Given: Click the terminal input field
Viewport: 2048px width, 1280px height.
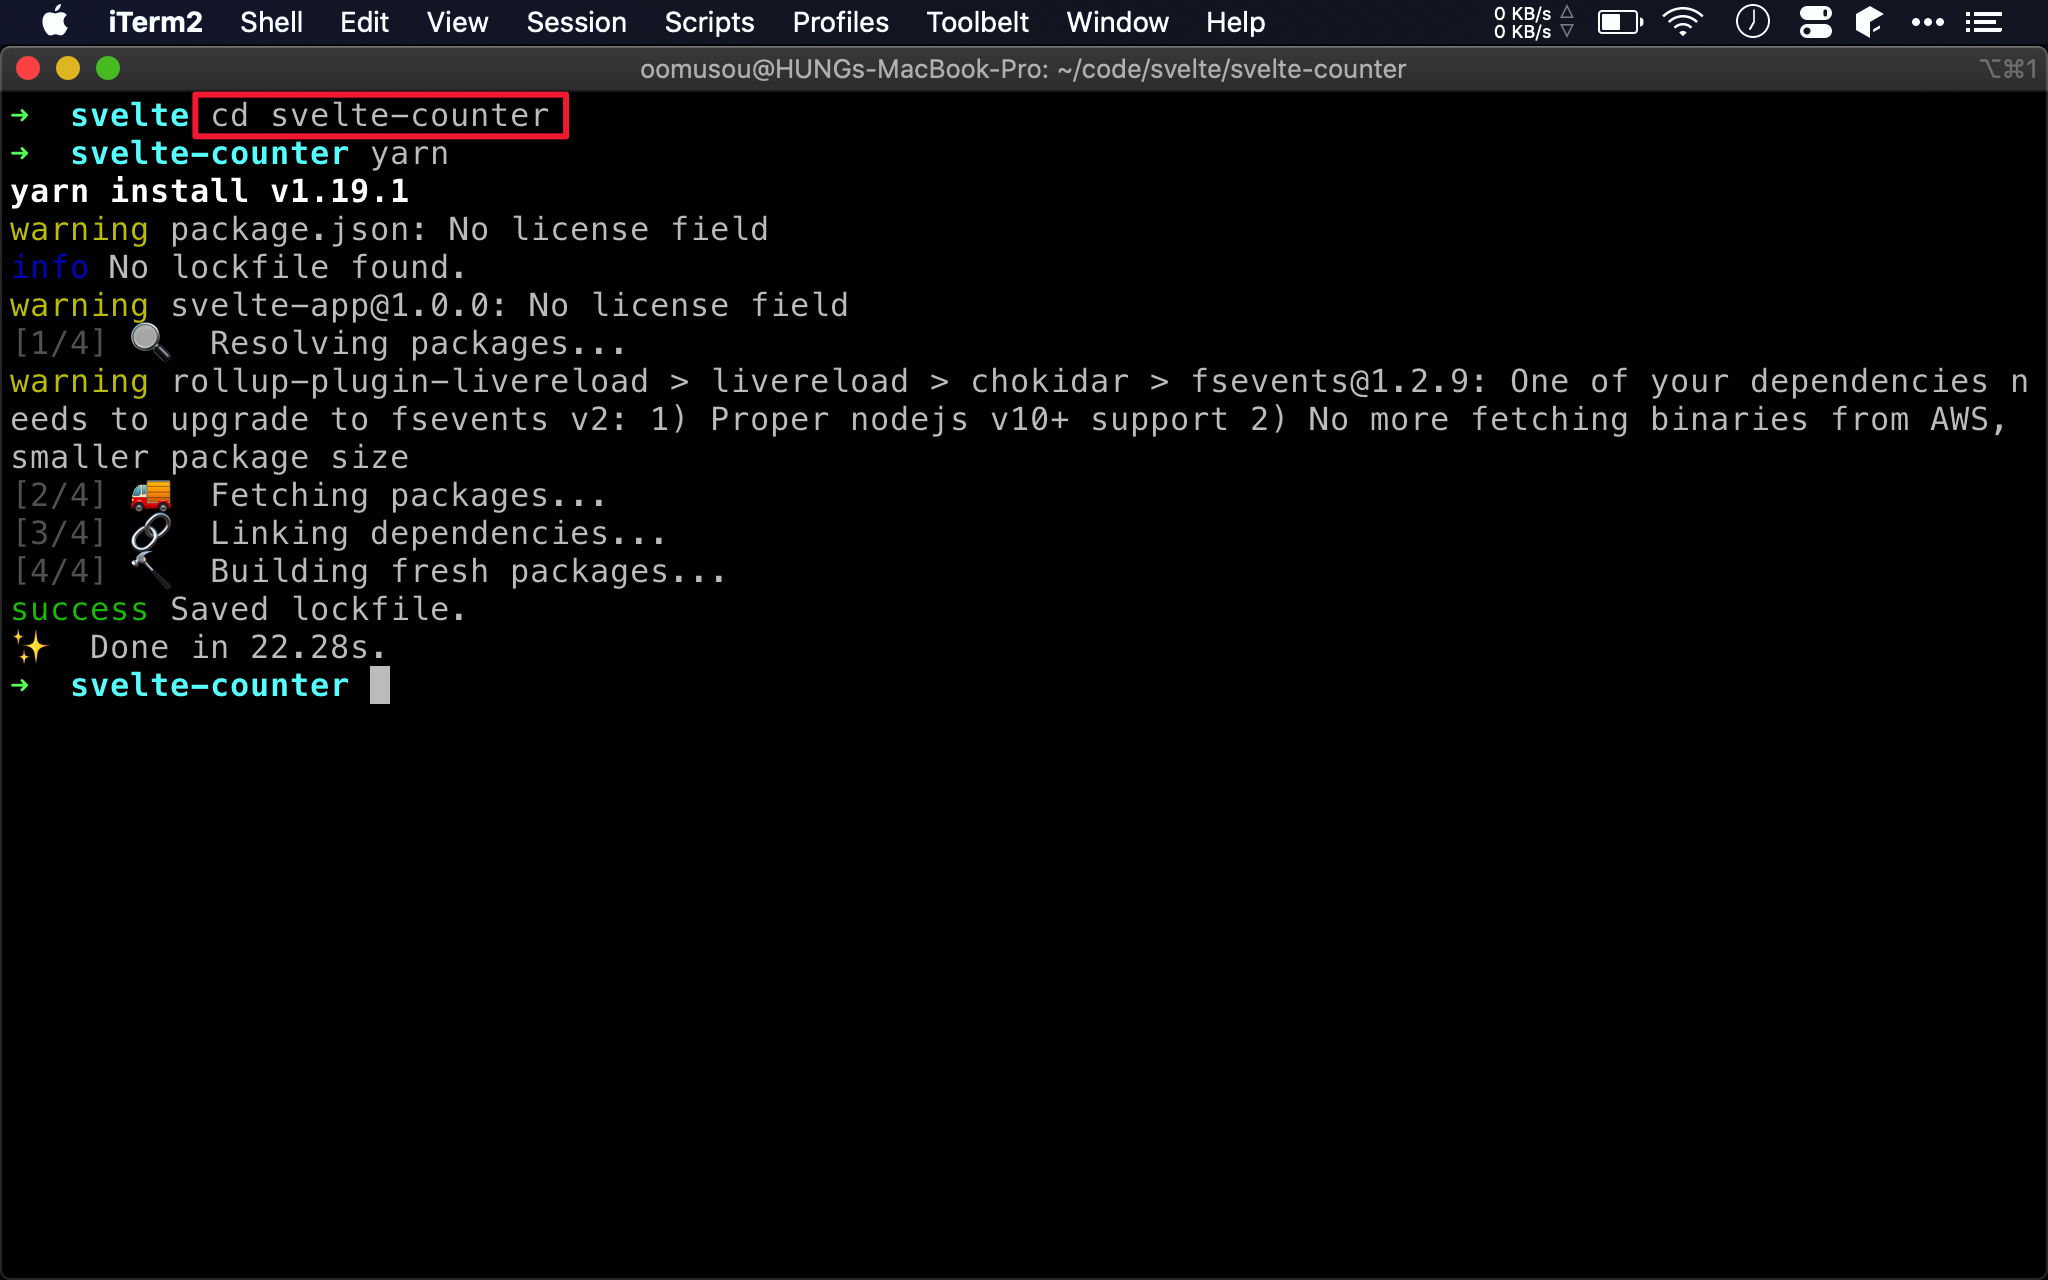Looking at the screenshot, I should click(379, 684).
